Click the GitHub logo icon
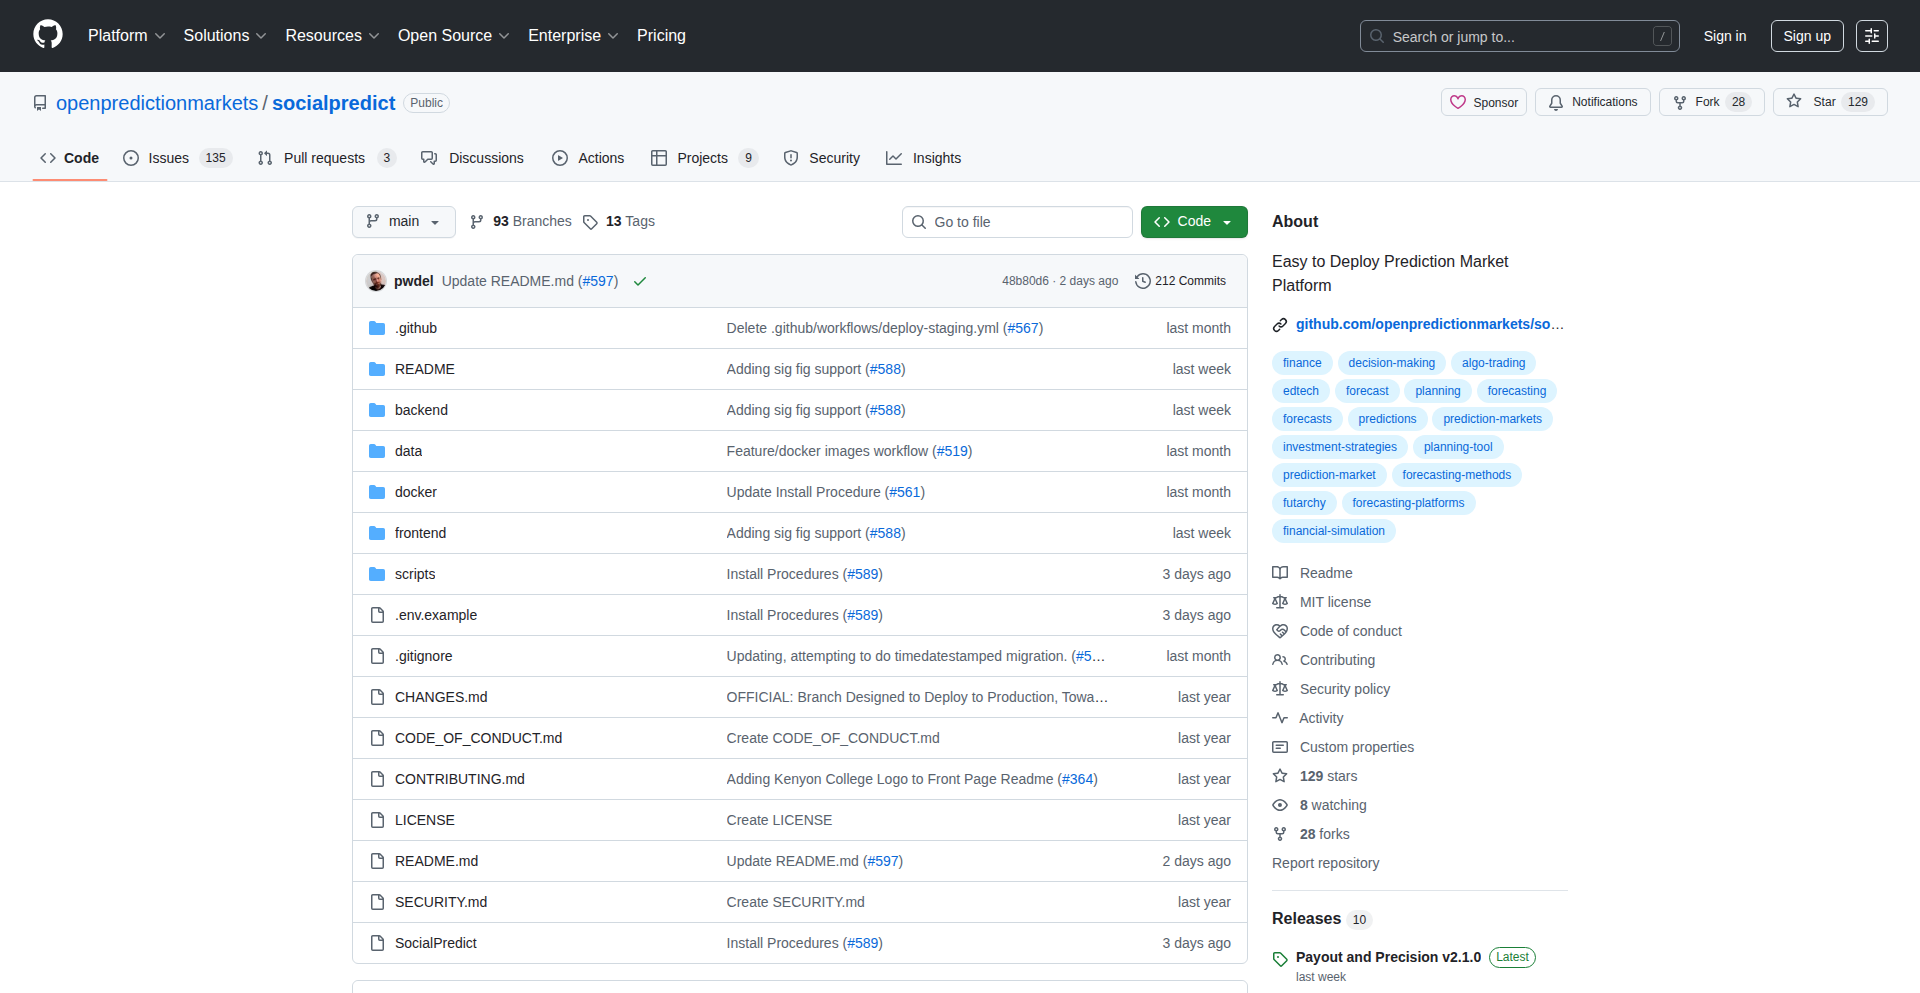Image resolution: width=1920 pixels, height=993 pixels. (48, 35)
